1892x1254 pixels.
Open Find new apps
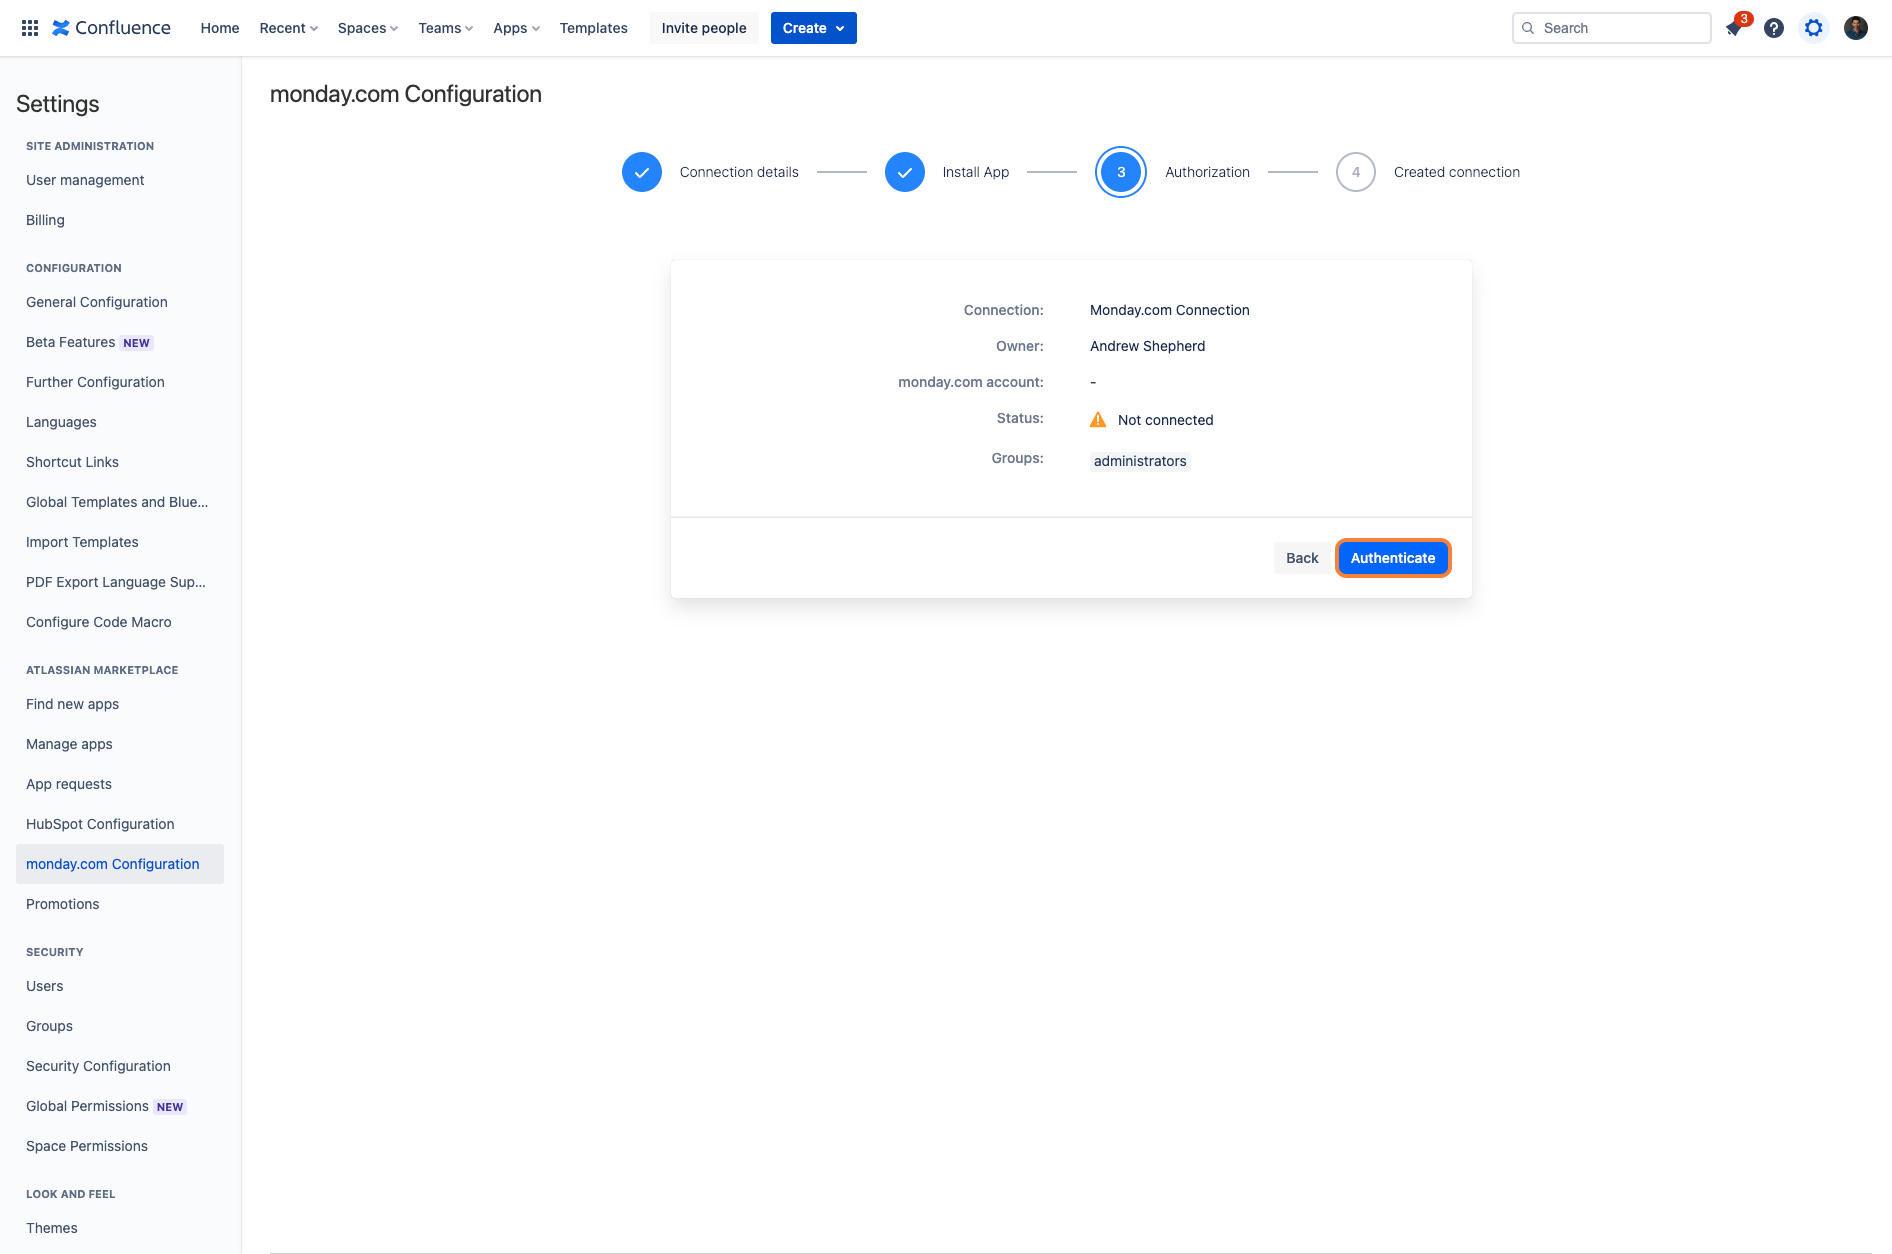point(120,704)
